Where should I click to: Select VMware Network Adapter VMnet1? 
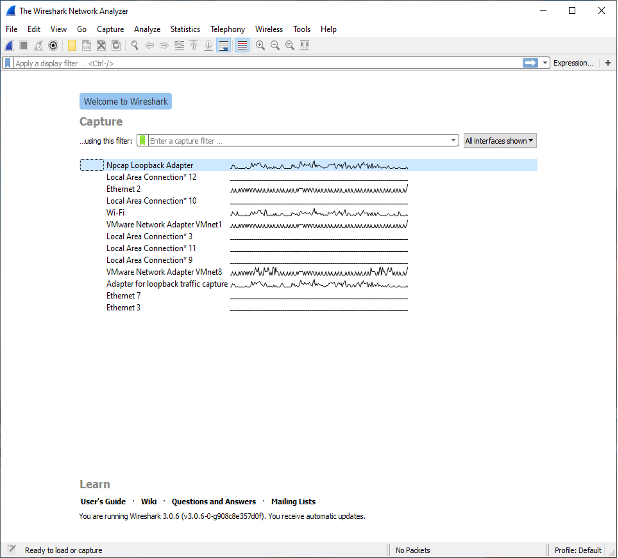[x=308, y=224]
